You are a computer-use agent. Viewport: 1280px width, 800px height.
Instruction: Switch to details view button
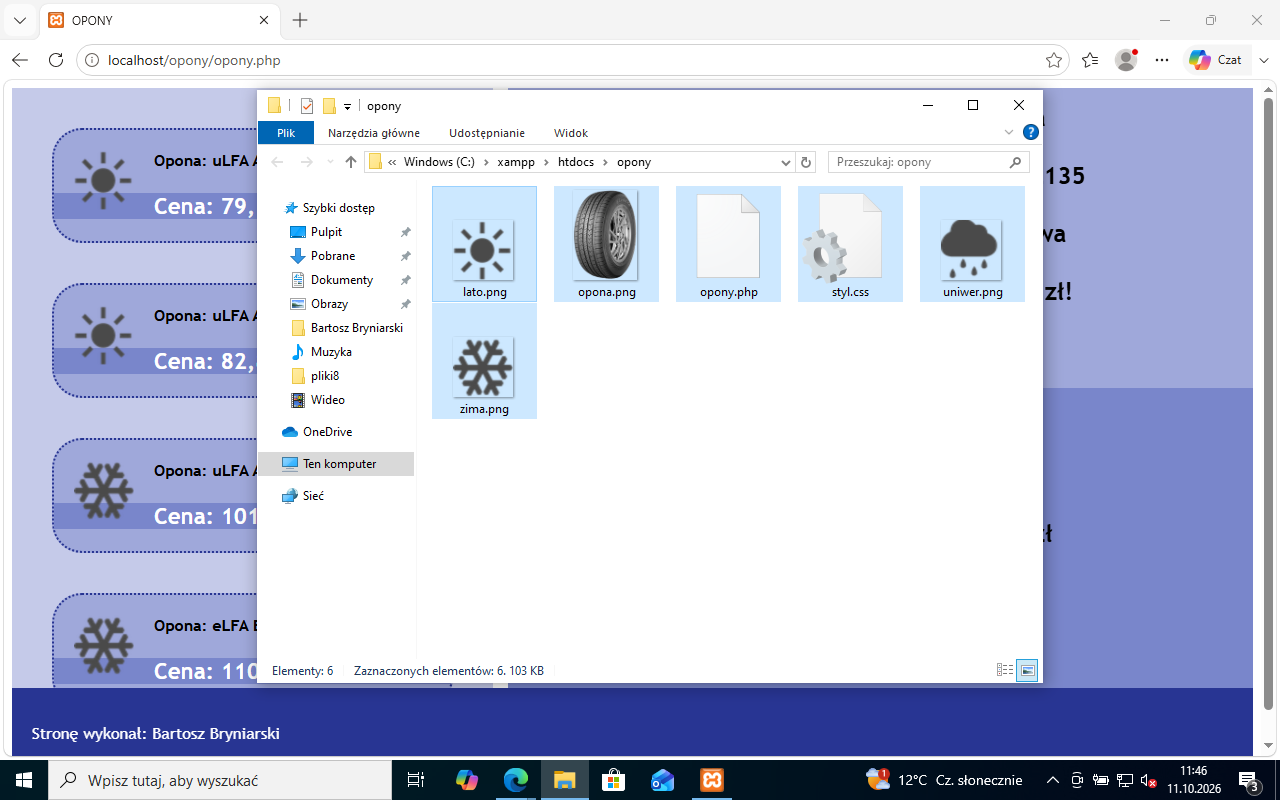coord(1005,671)
